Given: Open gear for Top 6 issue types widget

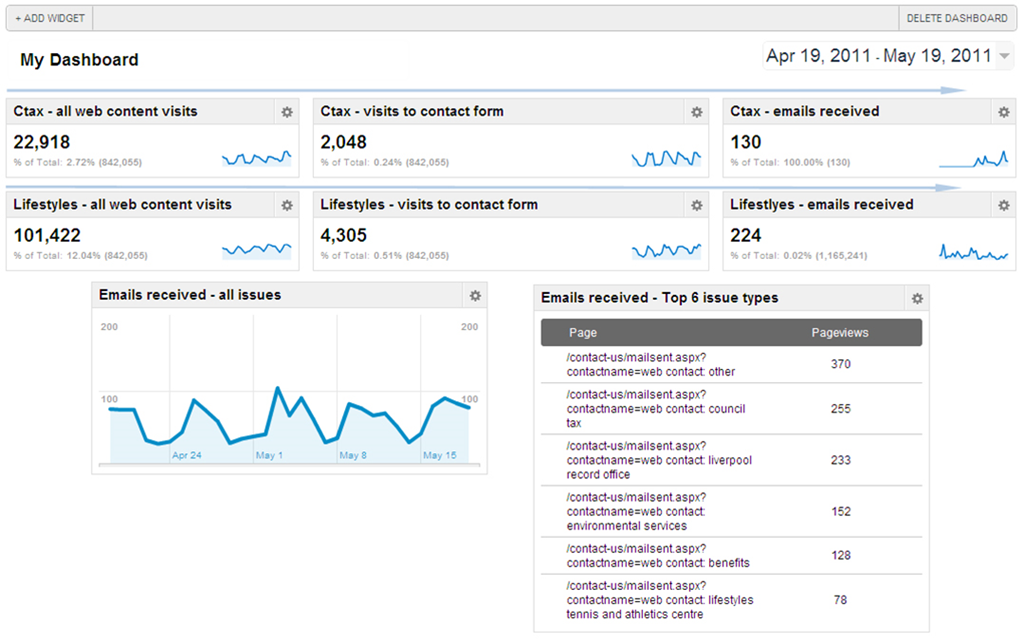Looking at the screenshot, I should click(x=917, y=298).
